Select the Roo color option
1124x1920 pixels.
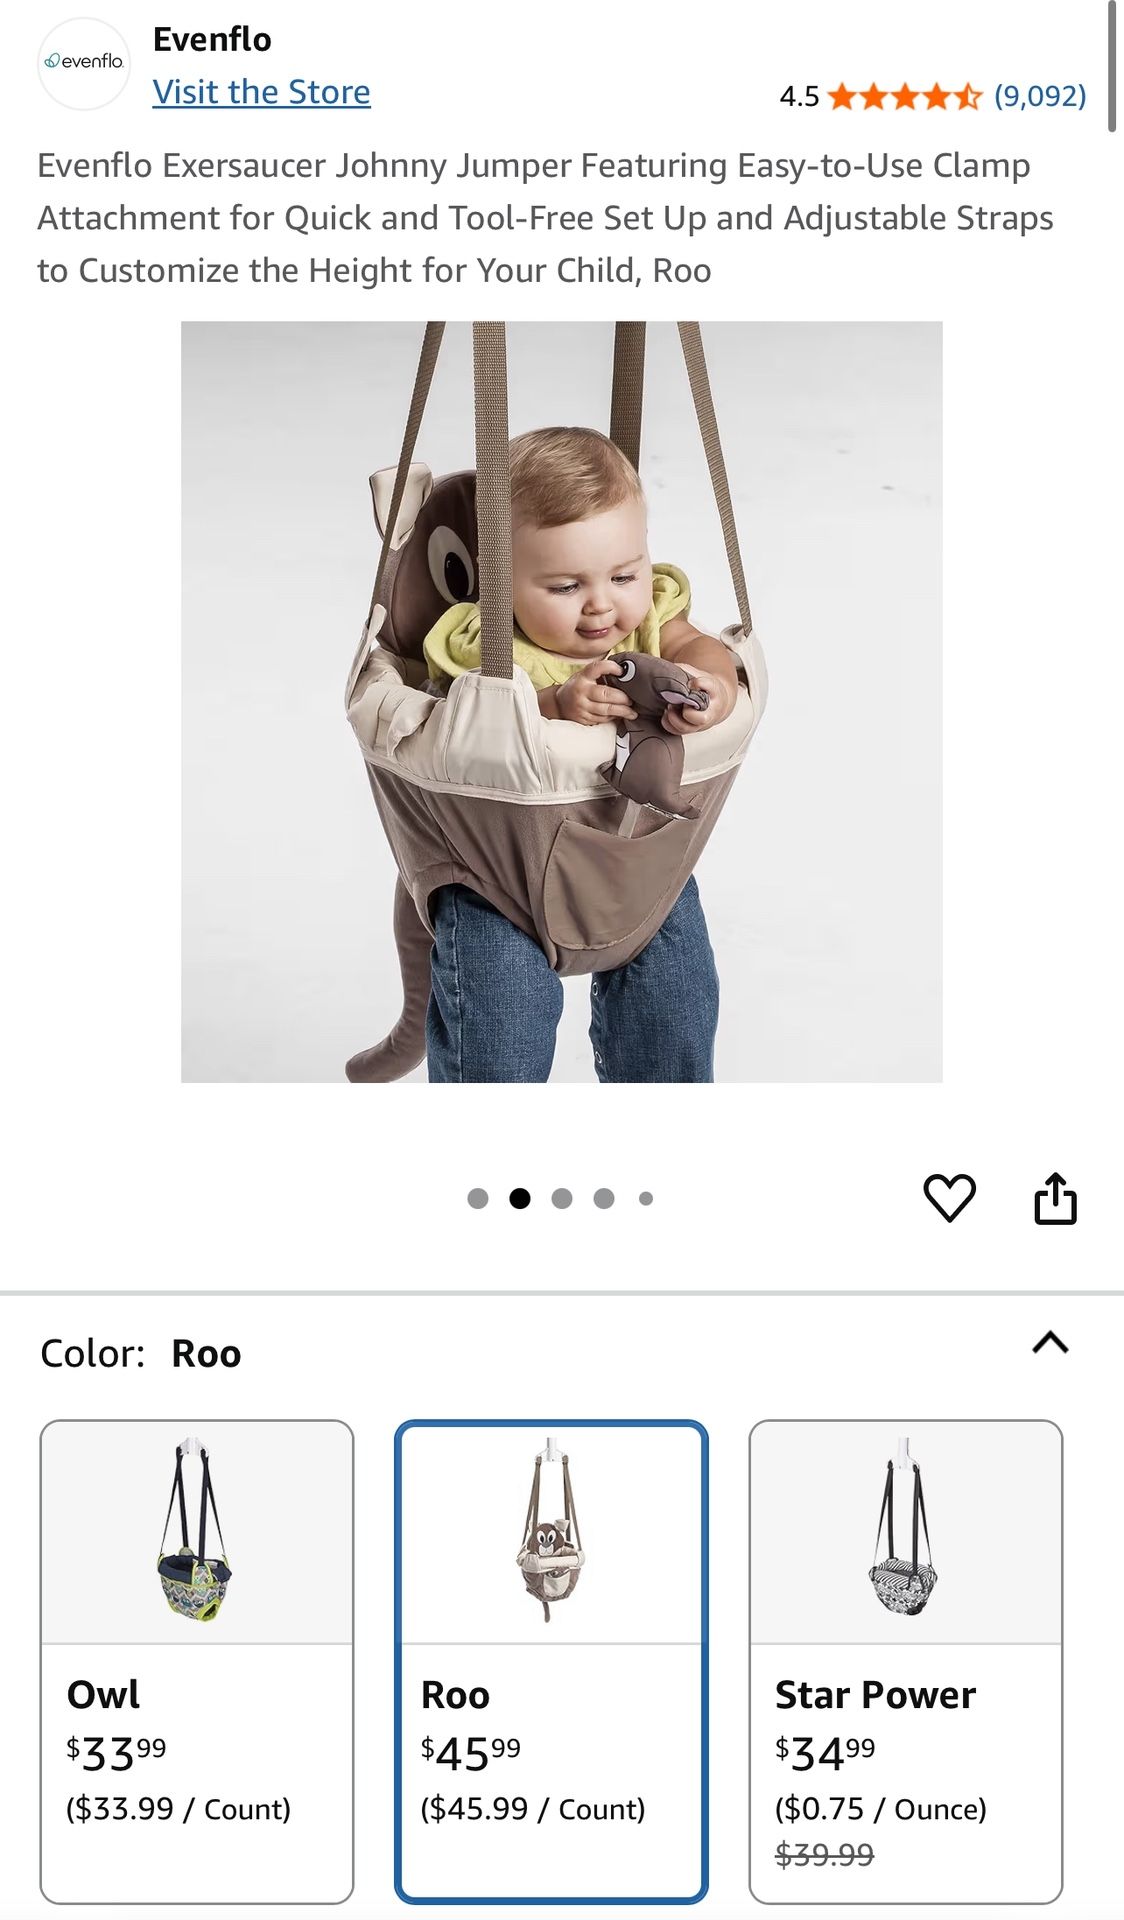pos(551,1661)
